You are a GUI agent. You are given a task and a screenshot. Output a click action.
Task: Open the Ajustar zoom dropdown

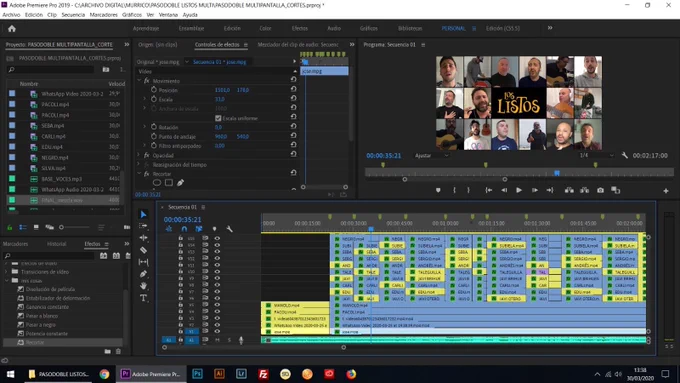(432, 155)
